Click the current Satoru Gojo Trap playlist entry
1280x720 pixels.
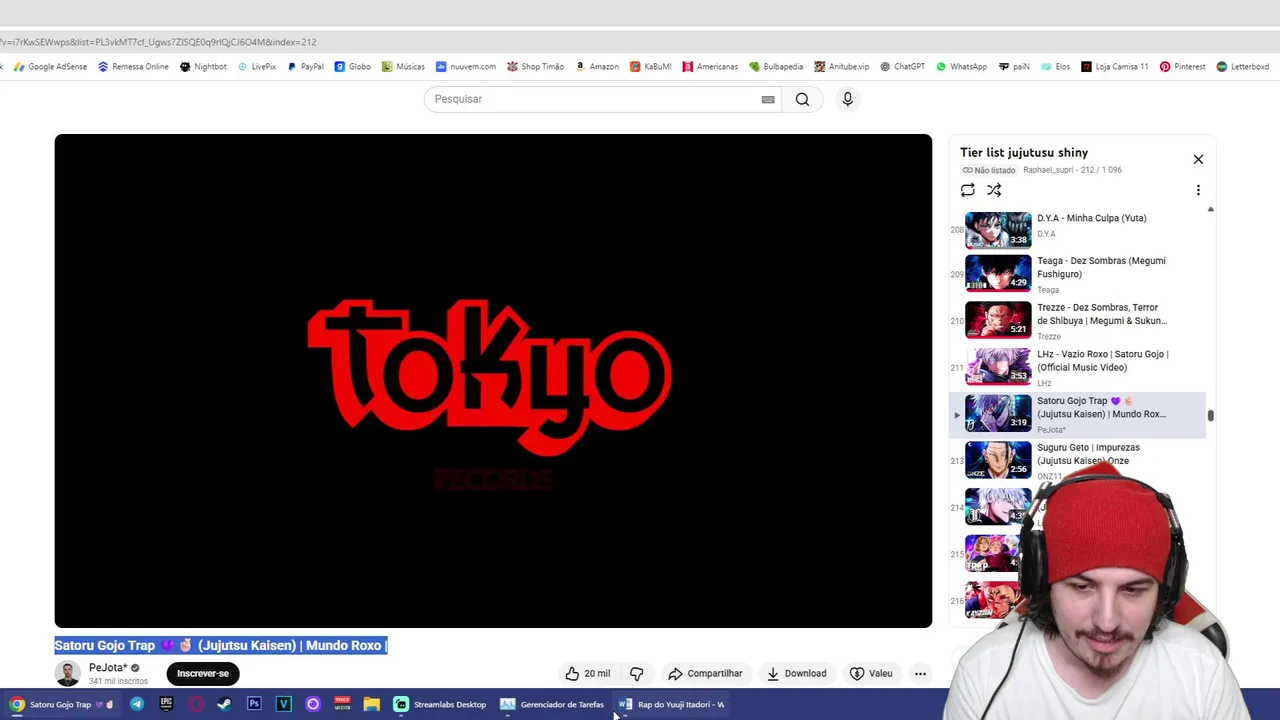1077,414
